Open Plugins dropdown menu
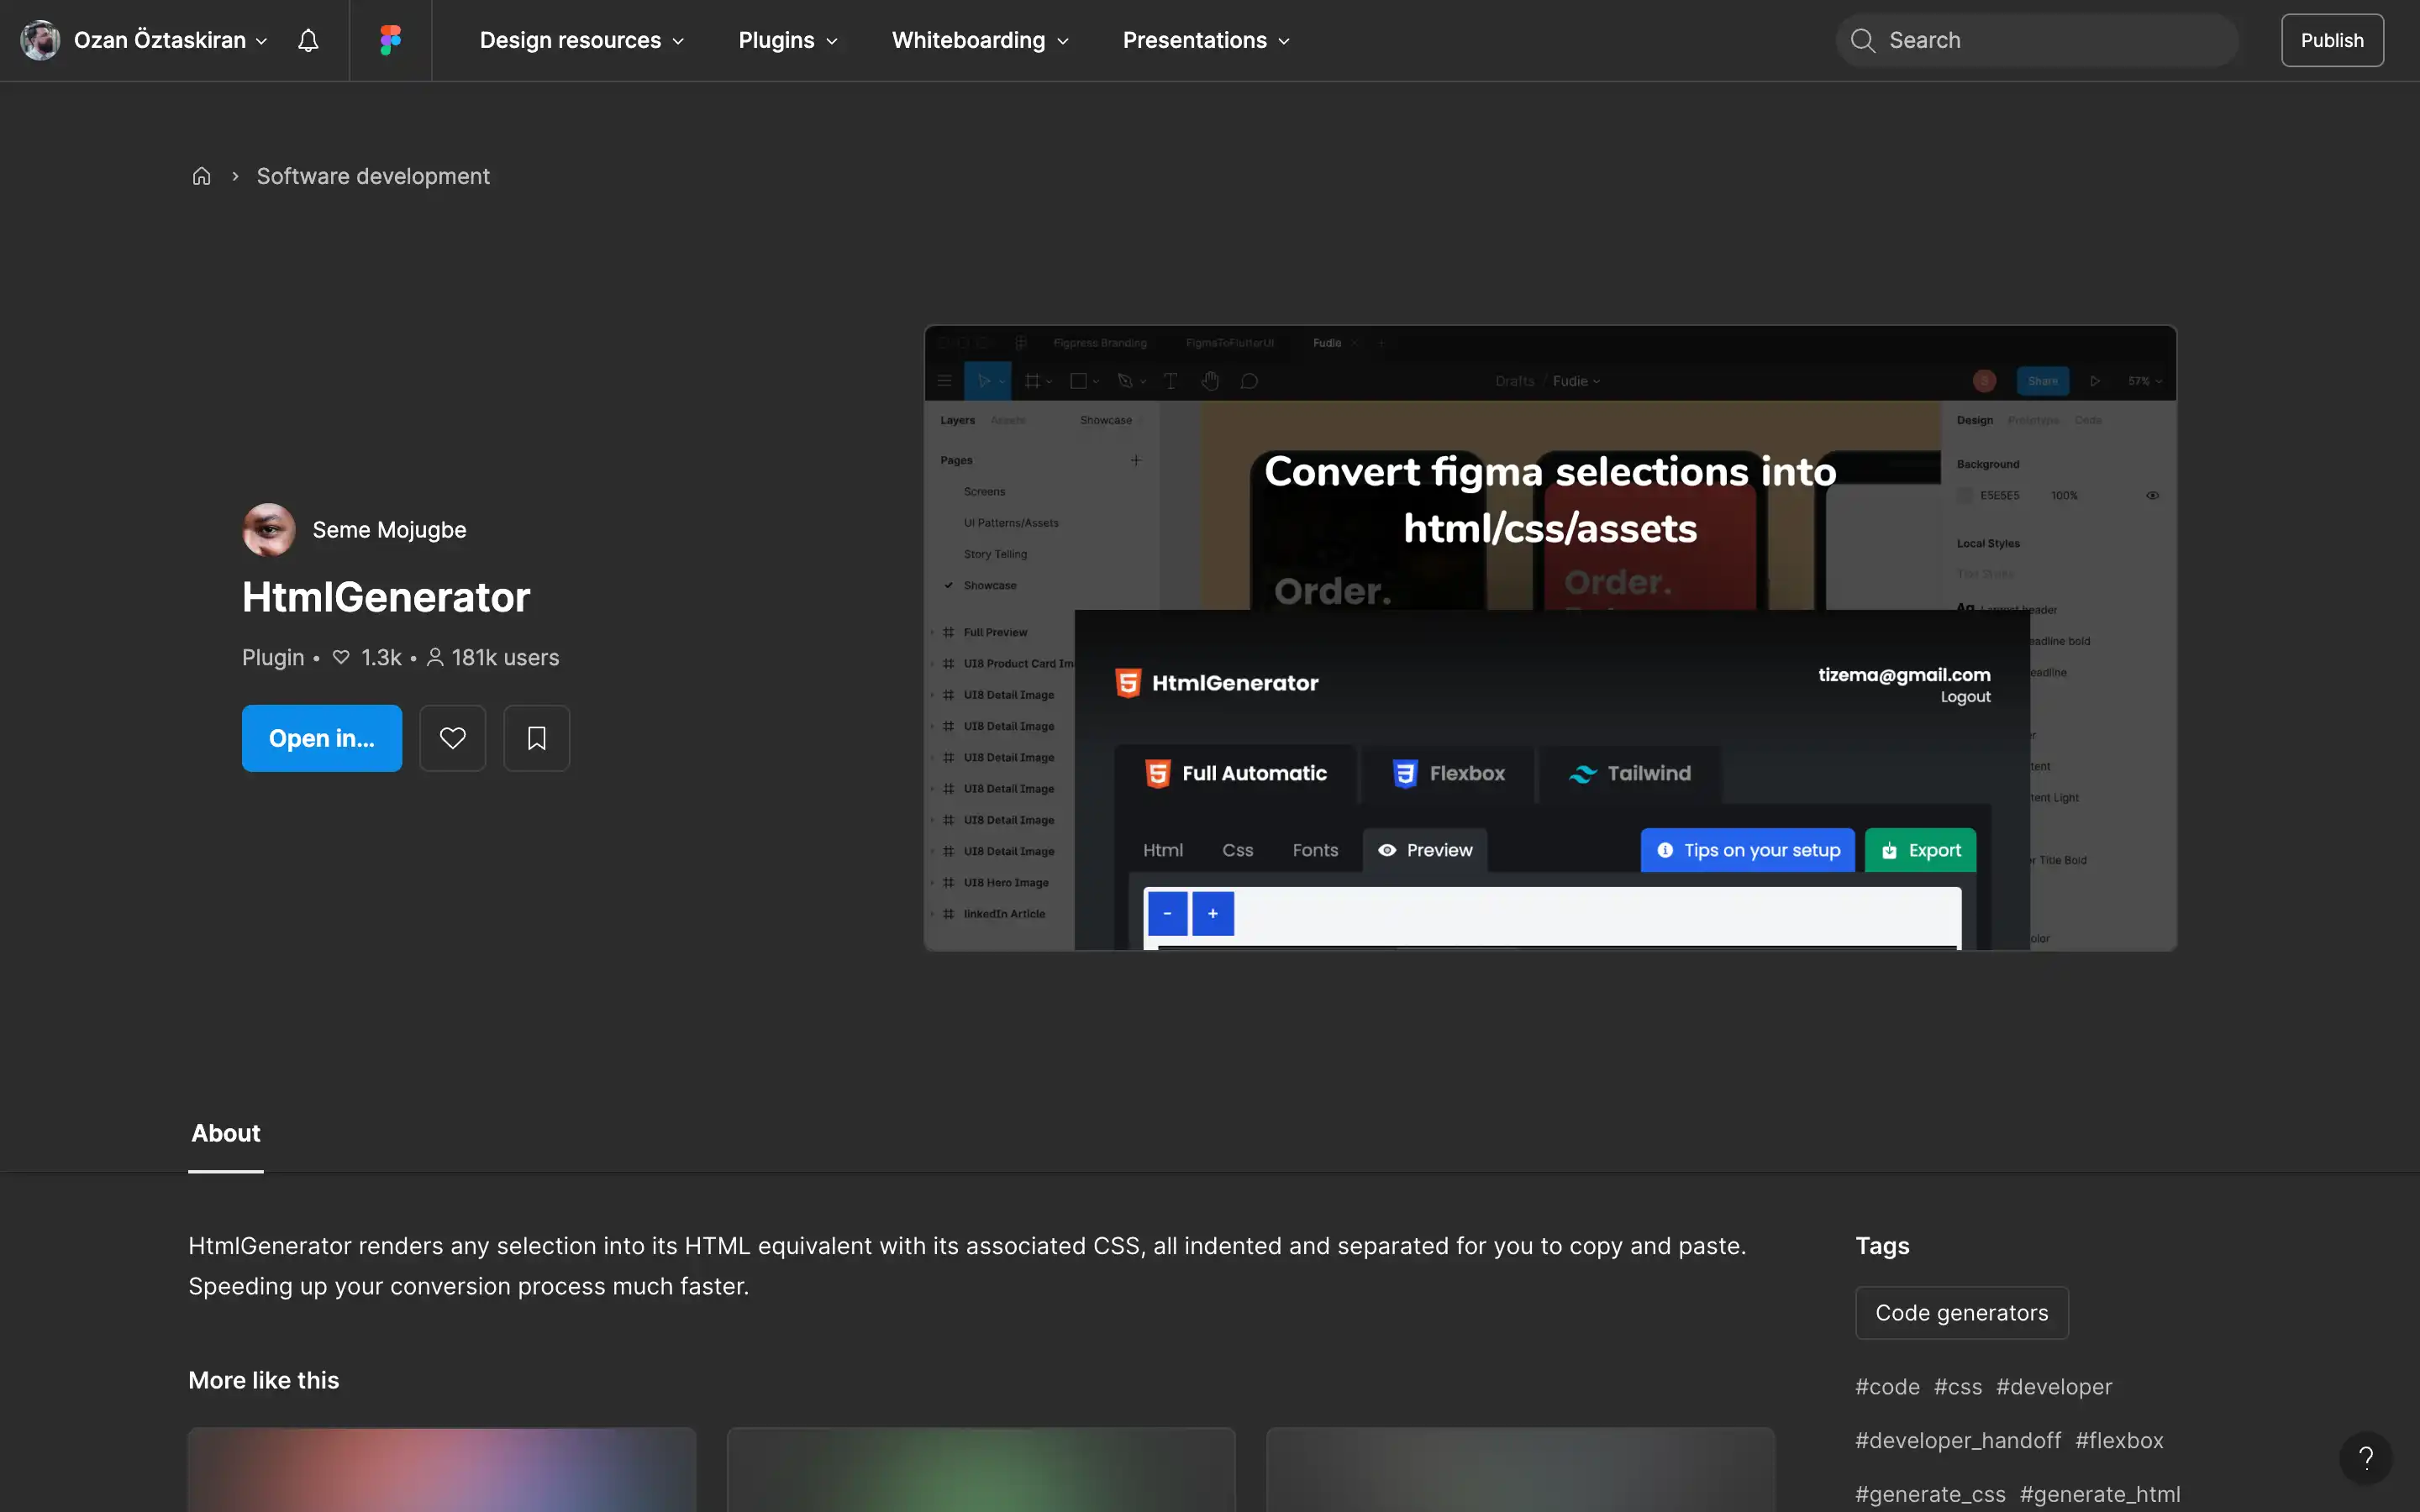Image resolution: width=2420 pixels, height=1512 pixels. 788,40
